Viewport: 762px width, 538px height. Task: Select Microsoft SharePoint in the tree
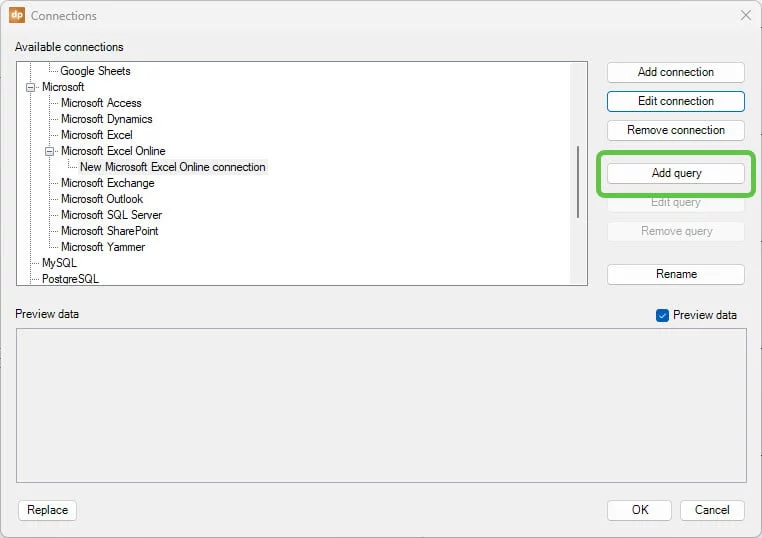point(109,231)
